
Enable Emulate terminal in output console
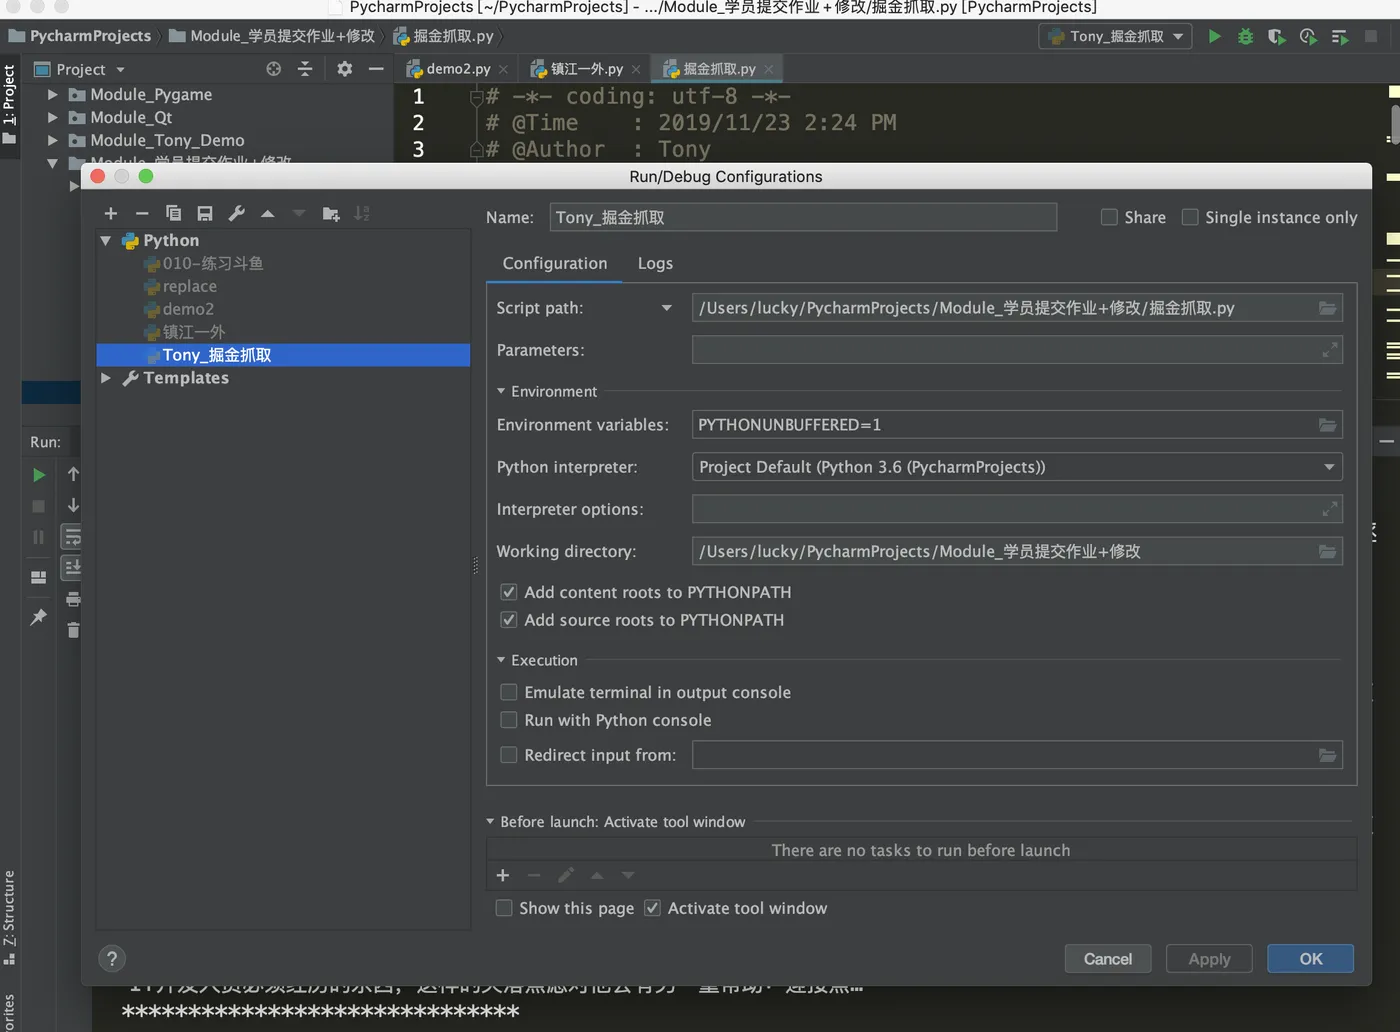508,692
